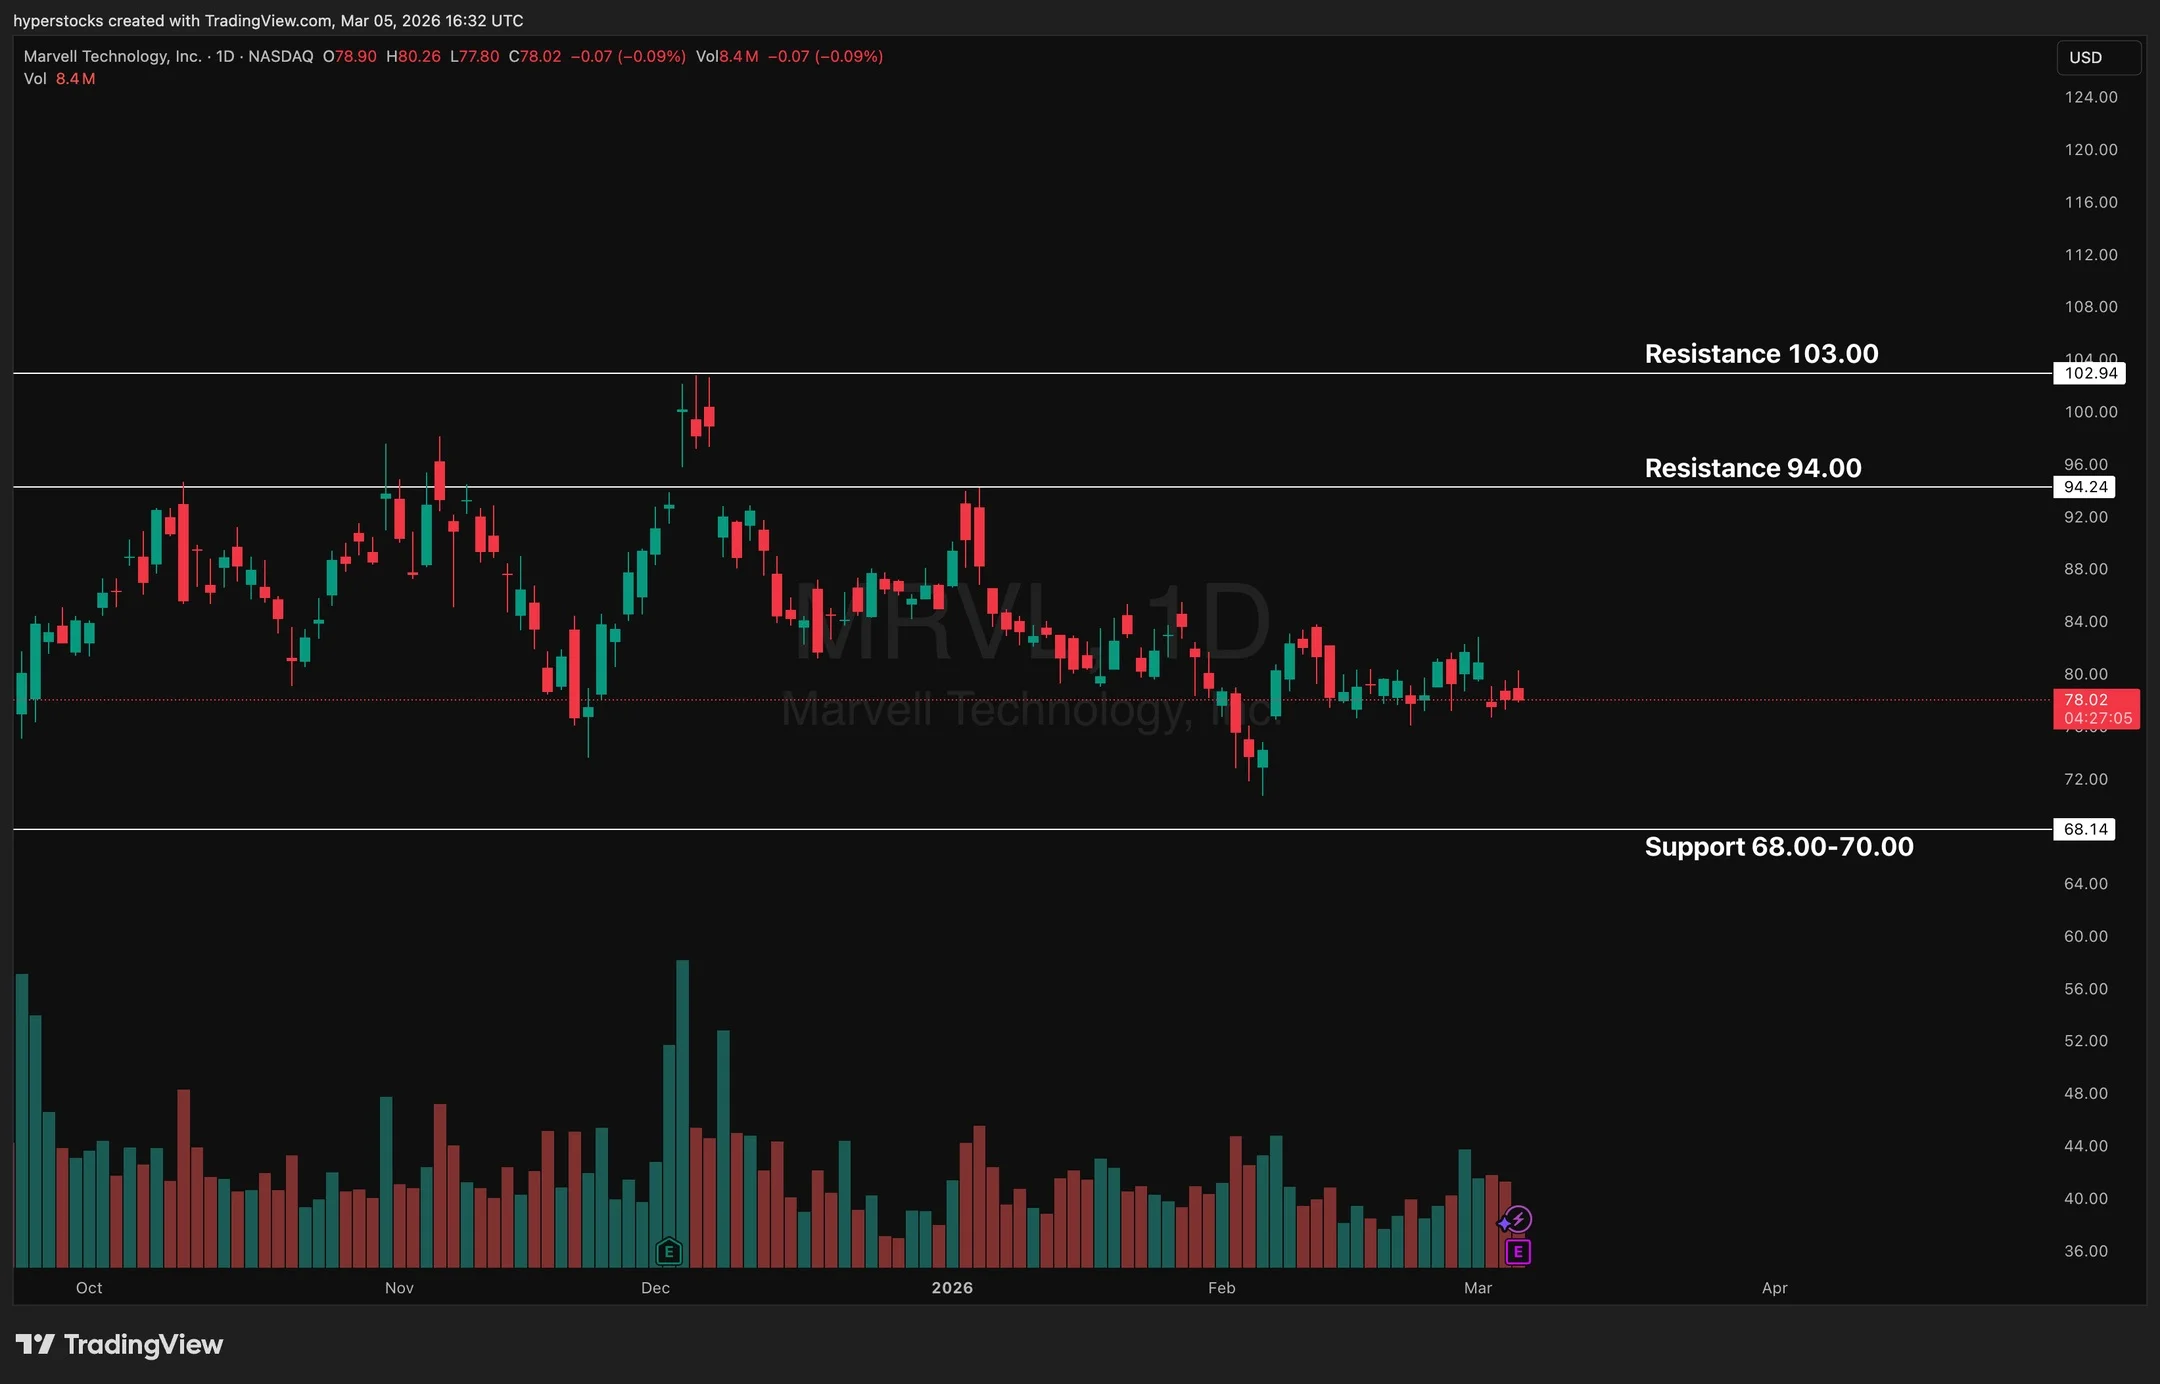
Task: Click the 68.14 horizontal line price tag
Action: [2085, 829]
